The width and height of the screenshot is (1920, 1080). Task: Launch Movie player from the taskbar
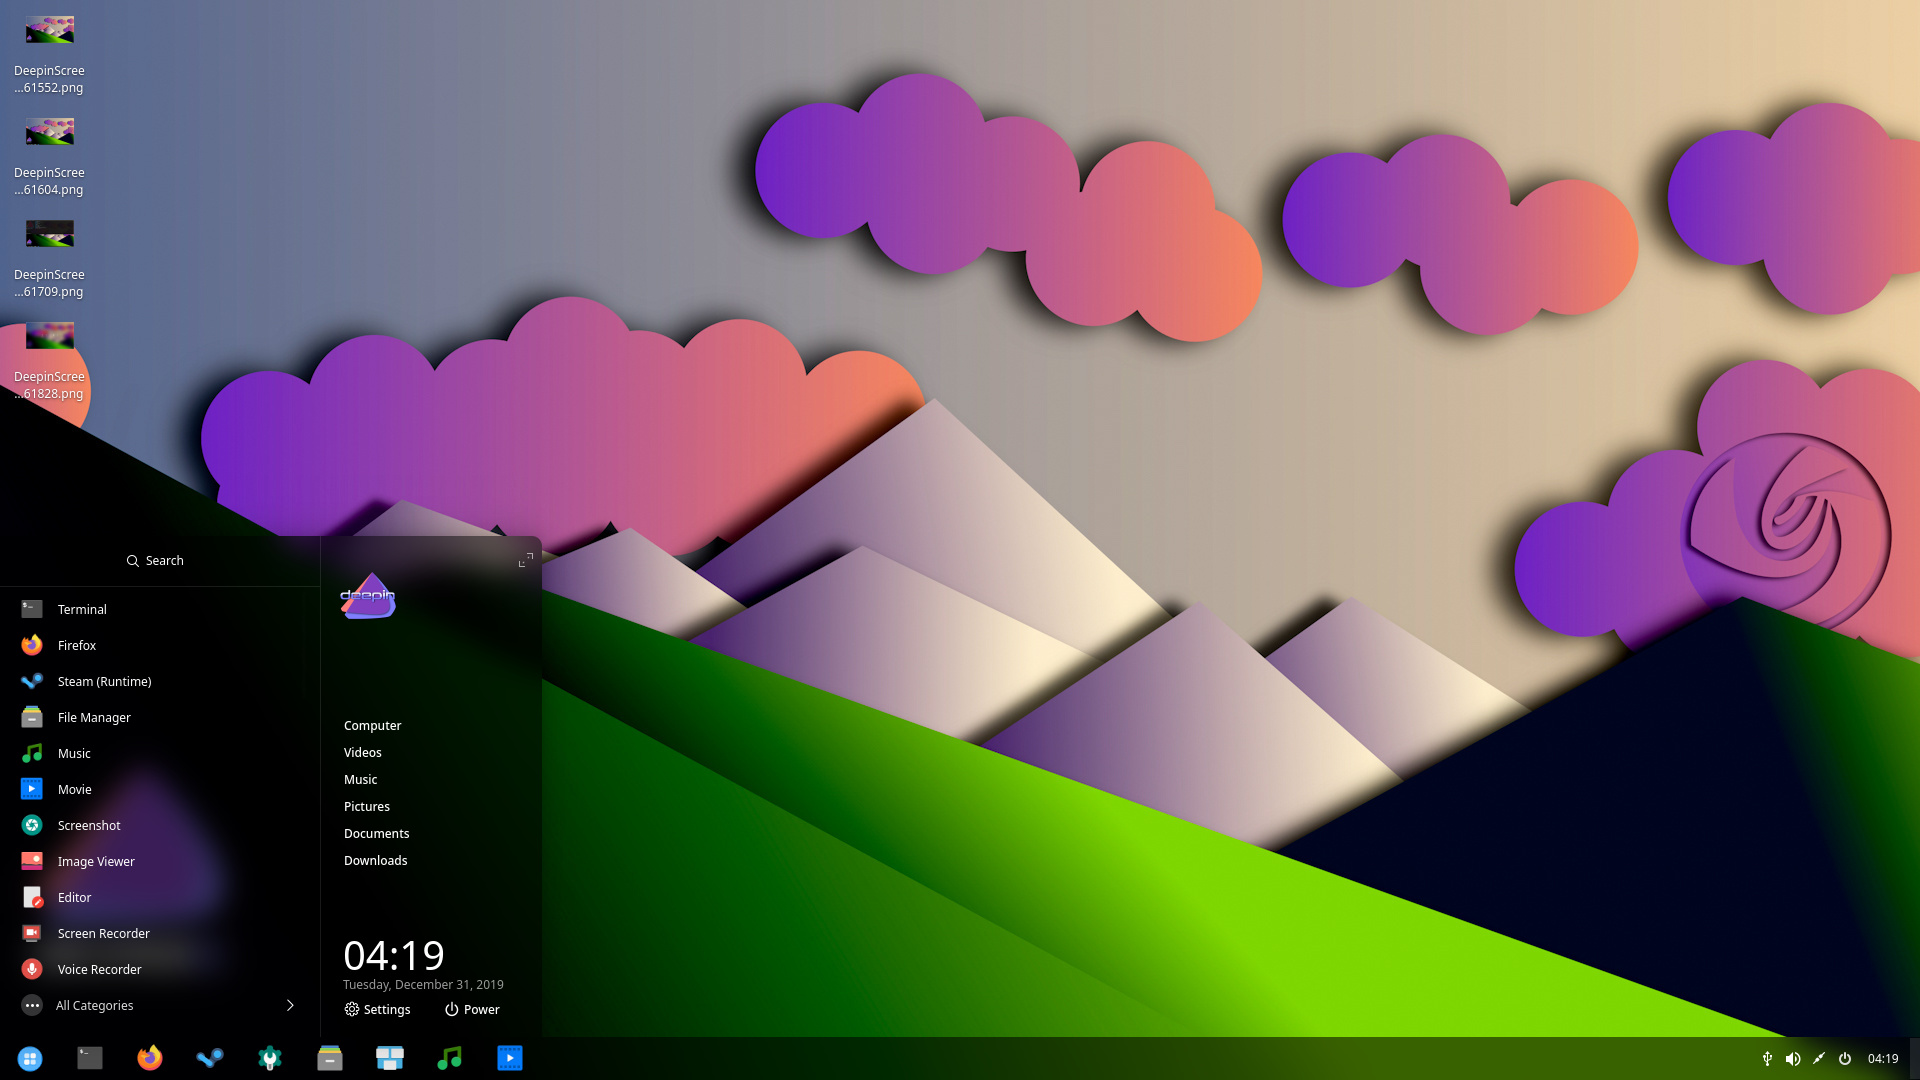click(x=510, y=1058)
